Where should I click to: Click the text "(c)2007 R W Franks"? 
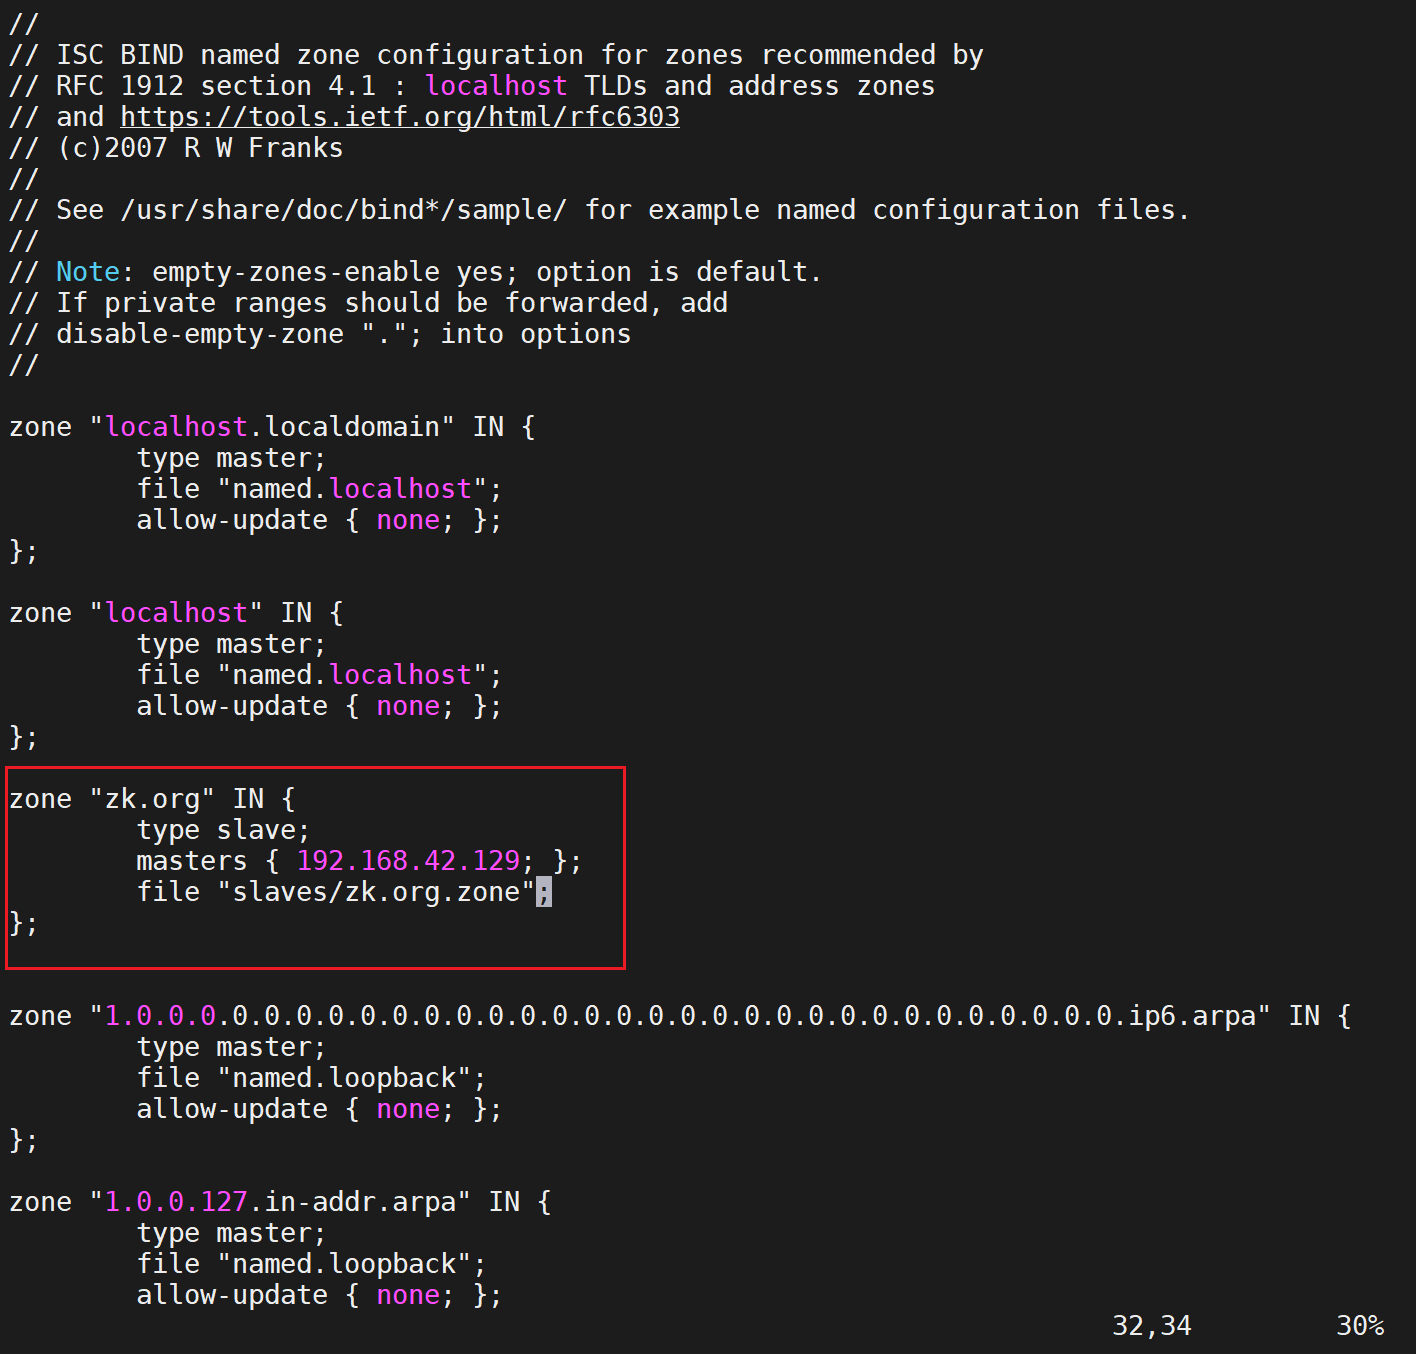click(x=200, y=148)
